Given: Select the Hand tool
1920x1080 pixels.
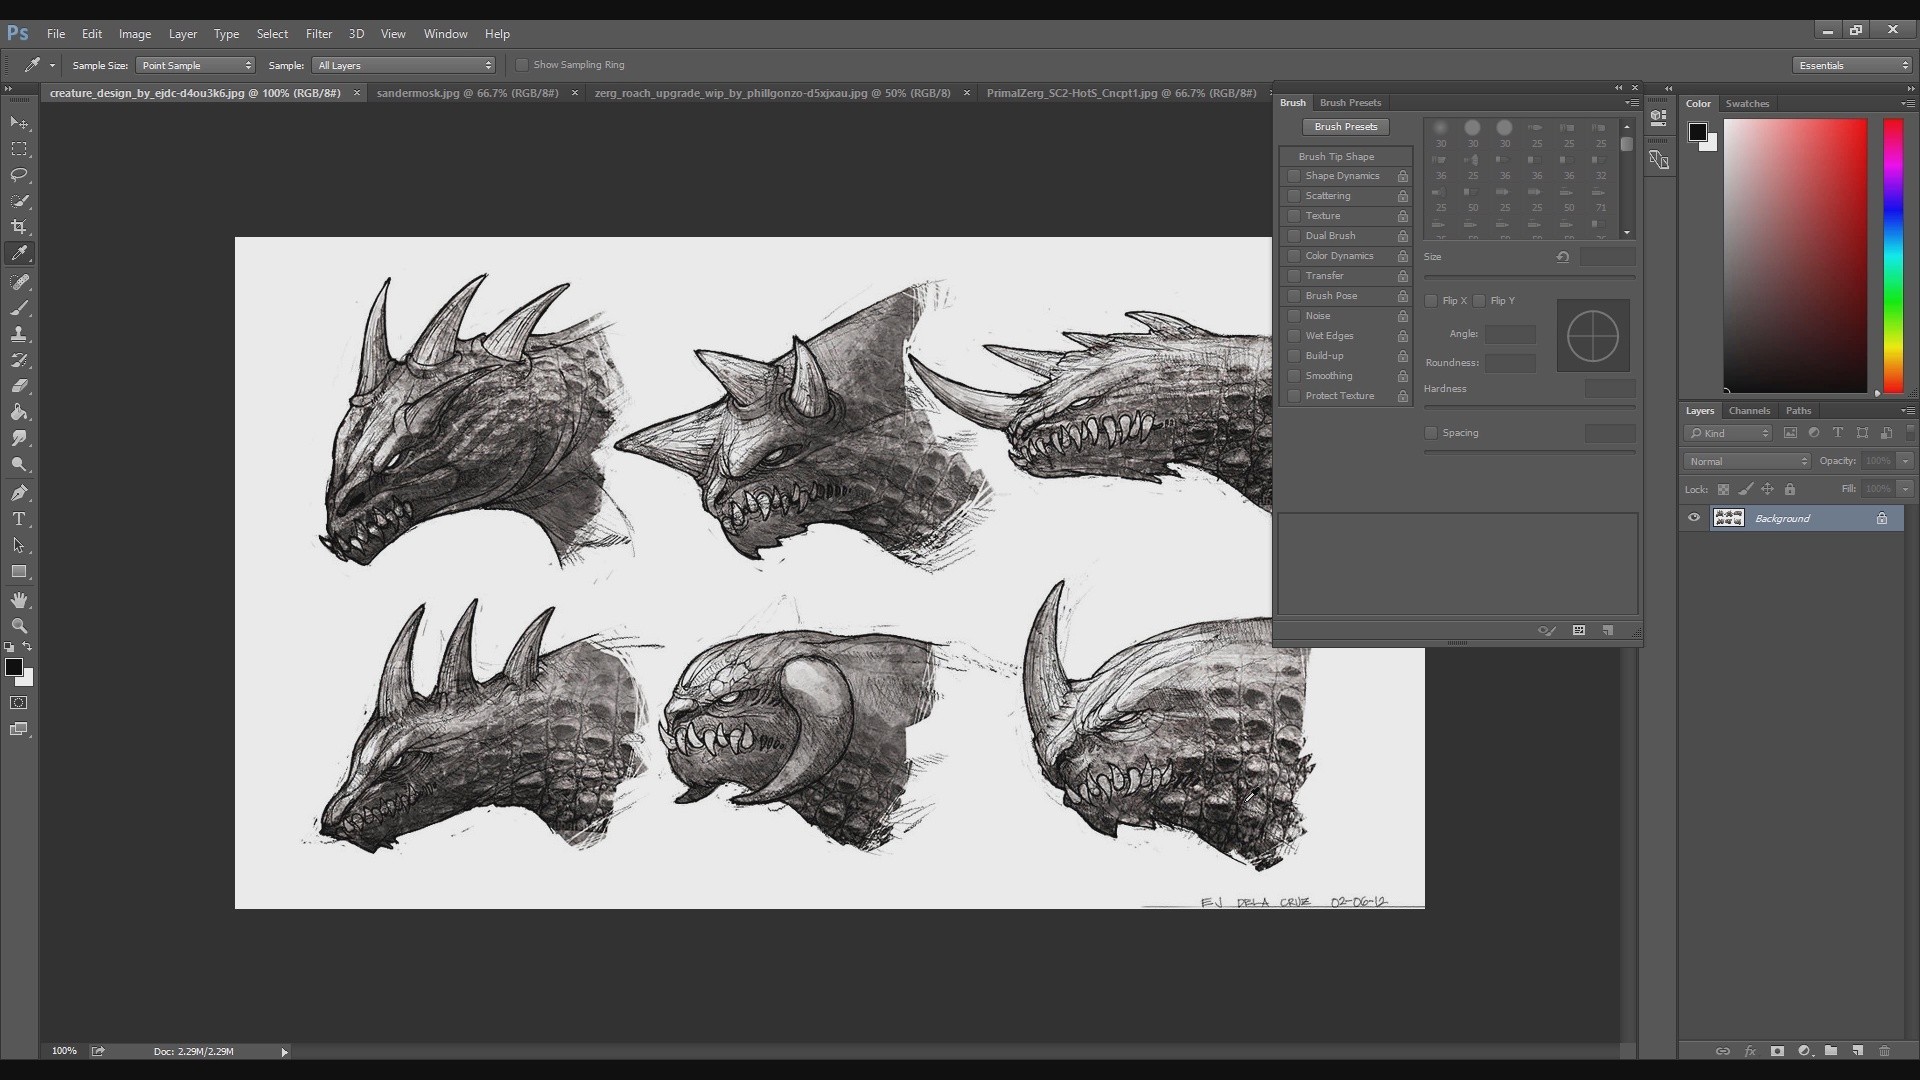Looking at the screenshot, I should point(19,600).
